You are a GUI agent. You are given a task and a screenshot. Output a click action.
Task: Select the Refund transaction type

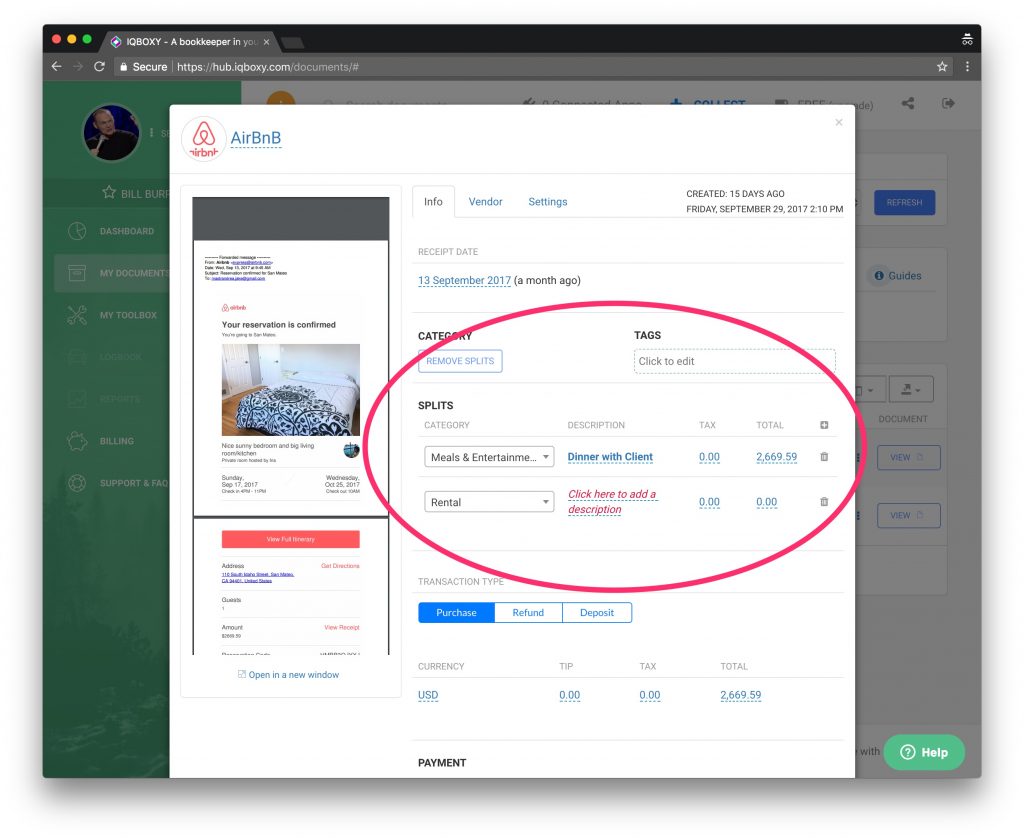tap(528, 612)
